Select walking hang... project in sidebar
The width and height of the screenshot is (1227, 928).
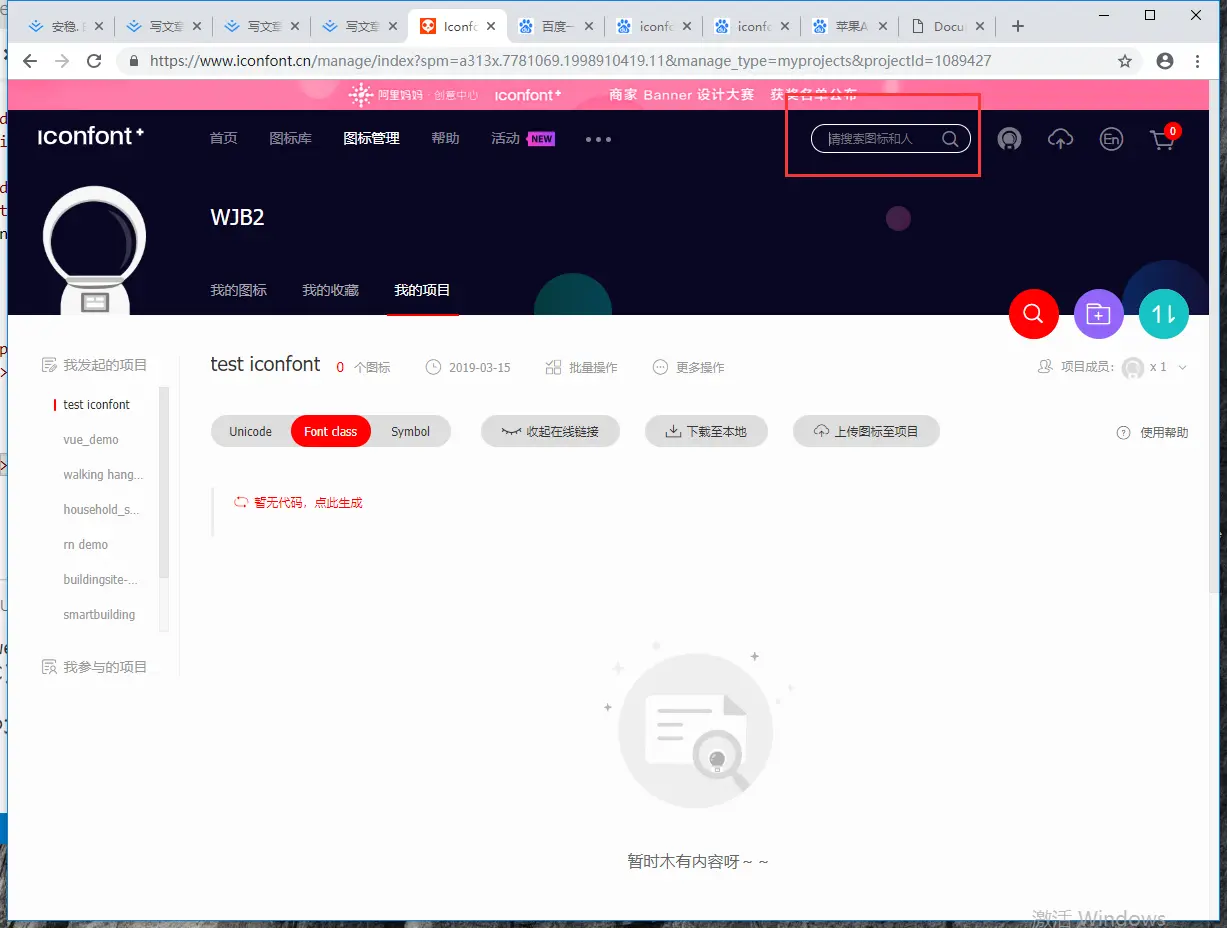click(103, 475)
